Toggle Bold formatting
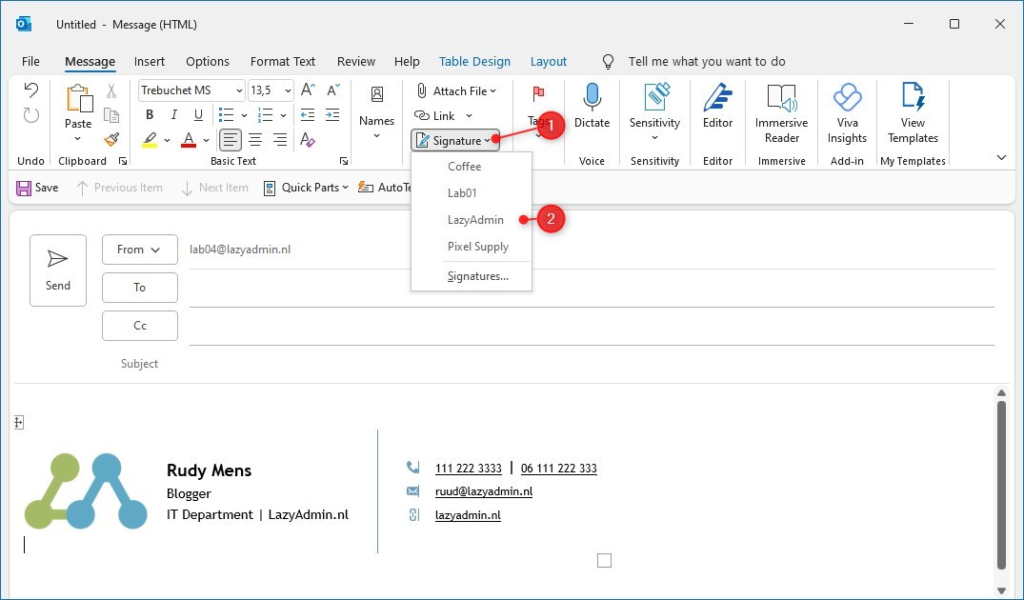The width and height of the screenshot is (1024, 600). tap(150, 115)
